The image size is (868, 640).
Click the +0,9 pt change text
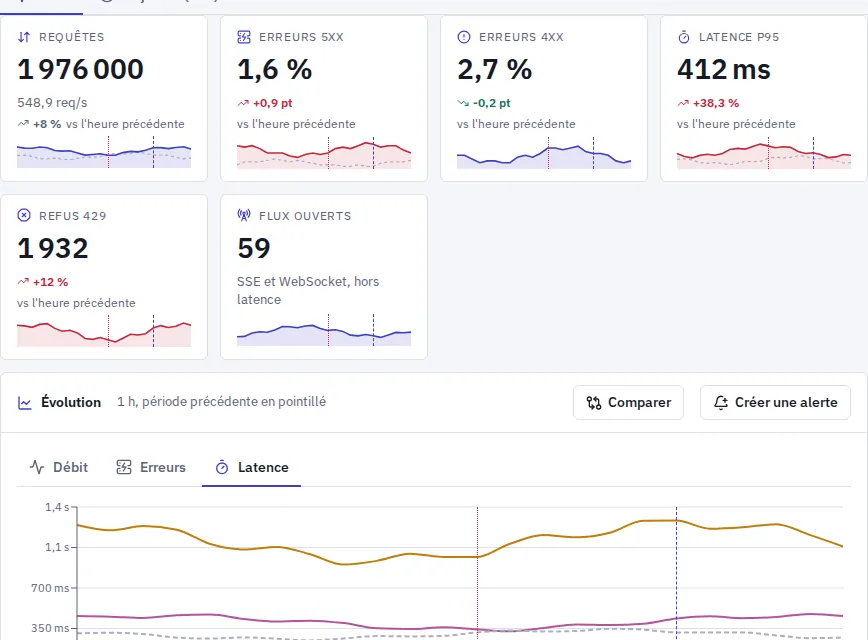pos(272,103)
